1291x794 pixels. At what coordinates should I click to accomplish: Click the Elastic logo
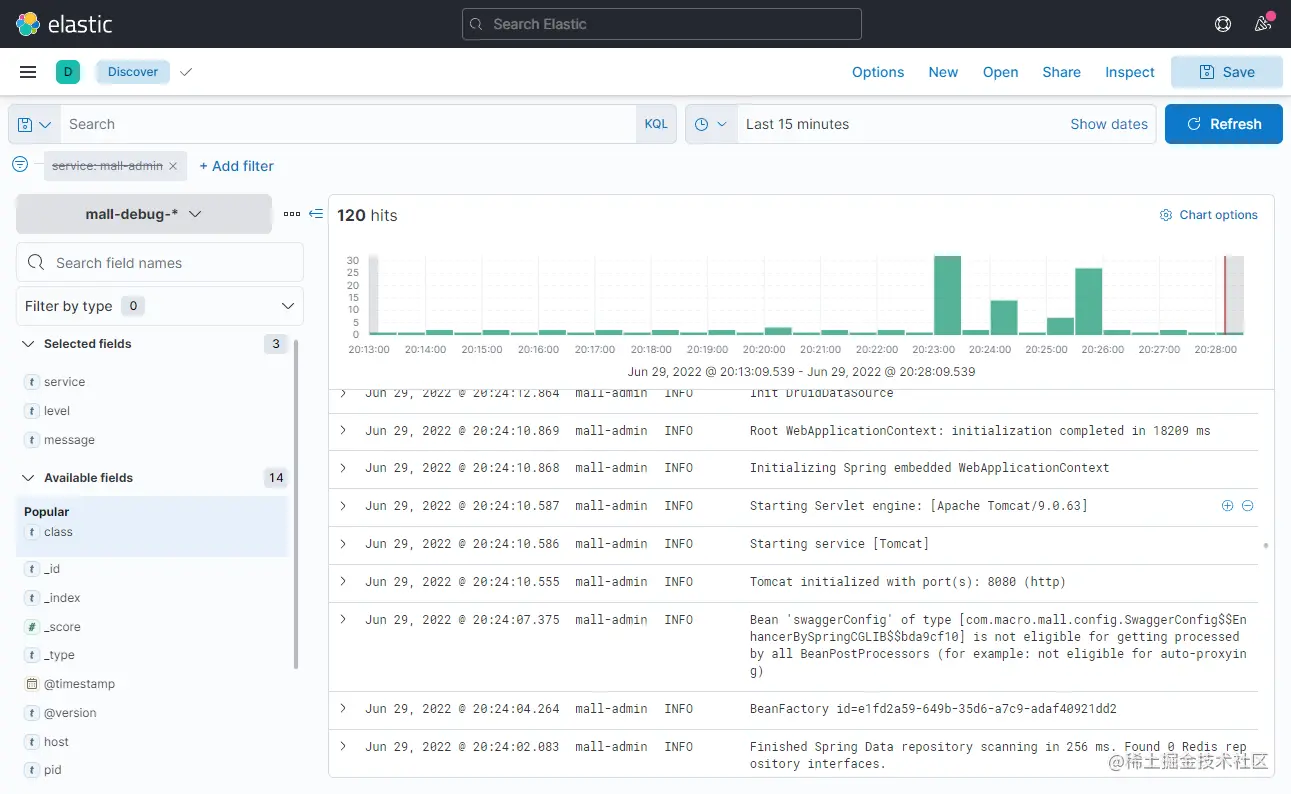pyautogui.click(x=64, y=24)
